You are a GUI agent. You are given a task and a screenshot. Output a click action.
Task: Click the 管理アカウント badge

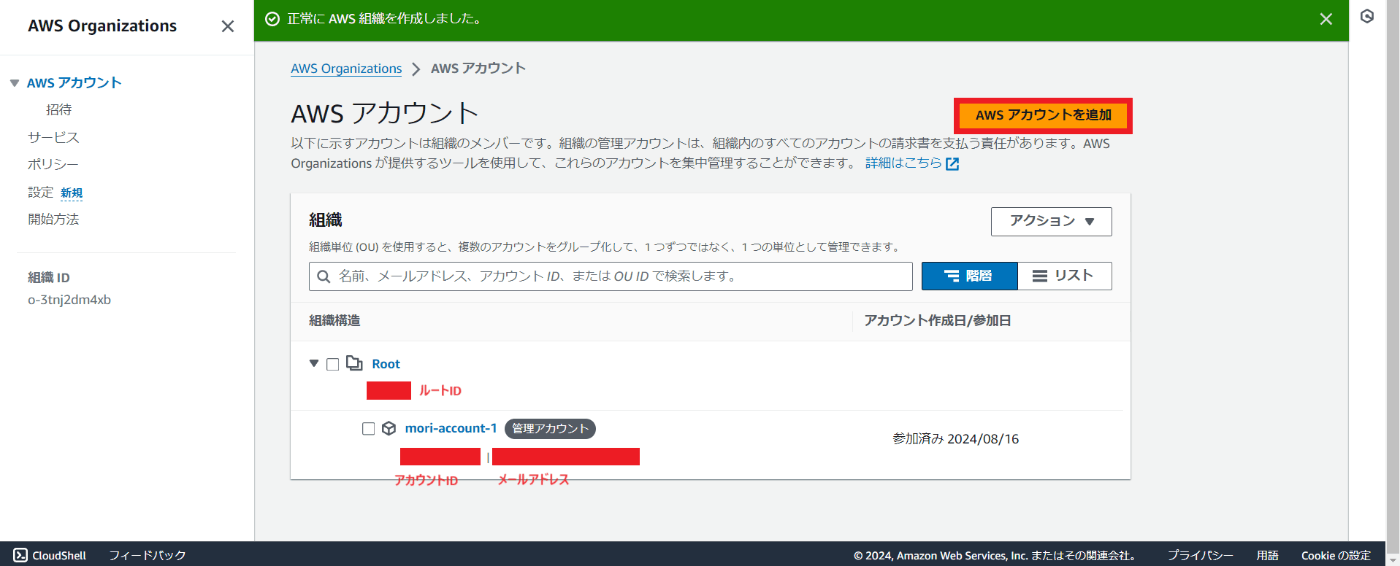coord(550,428)
